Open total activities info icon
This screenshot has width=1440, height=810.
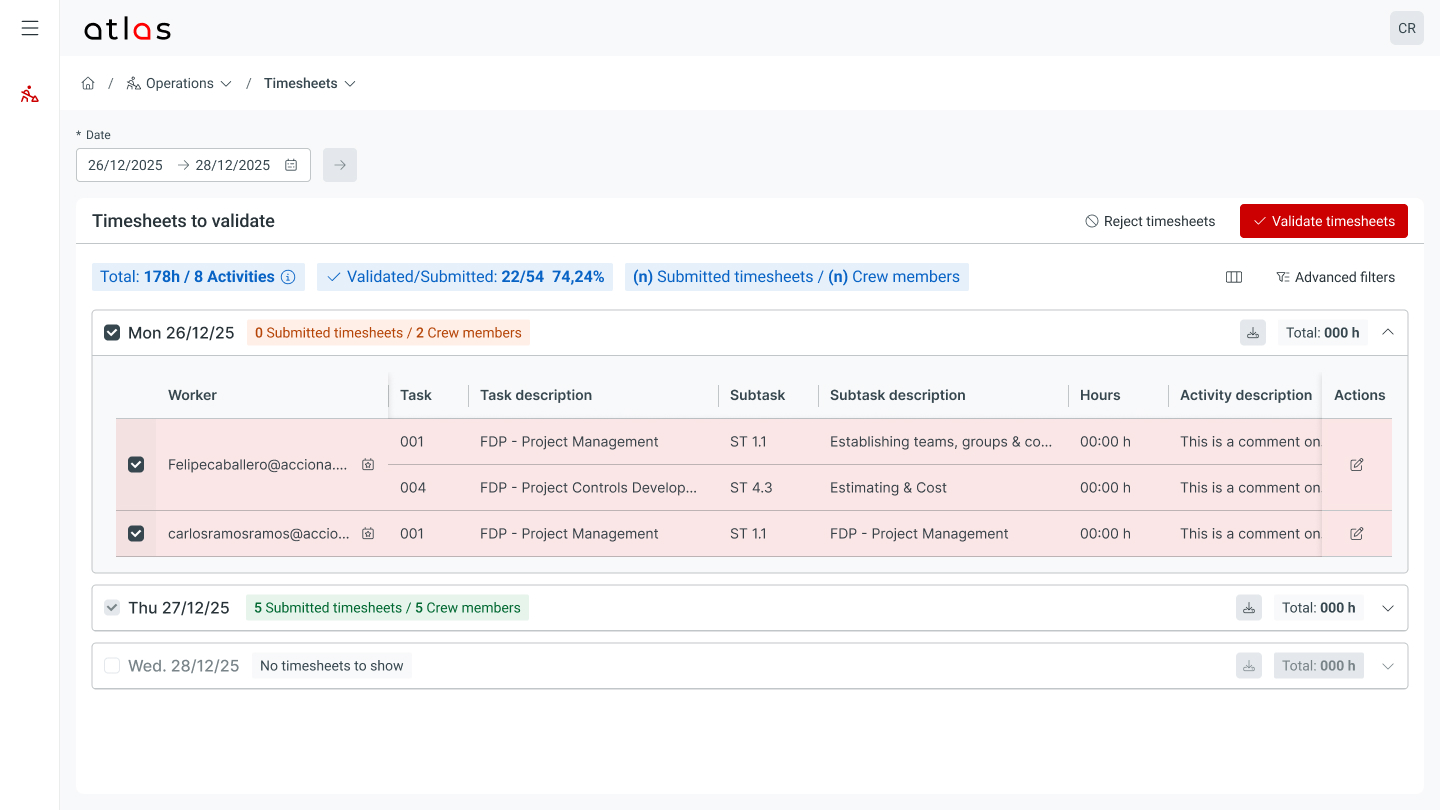pyautogui.click(x=288, y=277)
